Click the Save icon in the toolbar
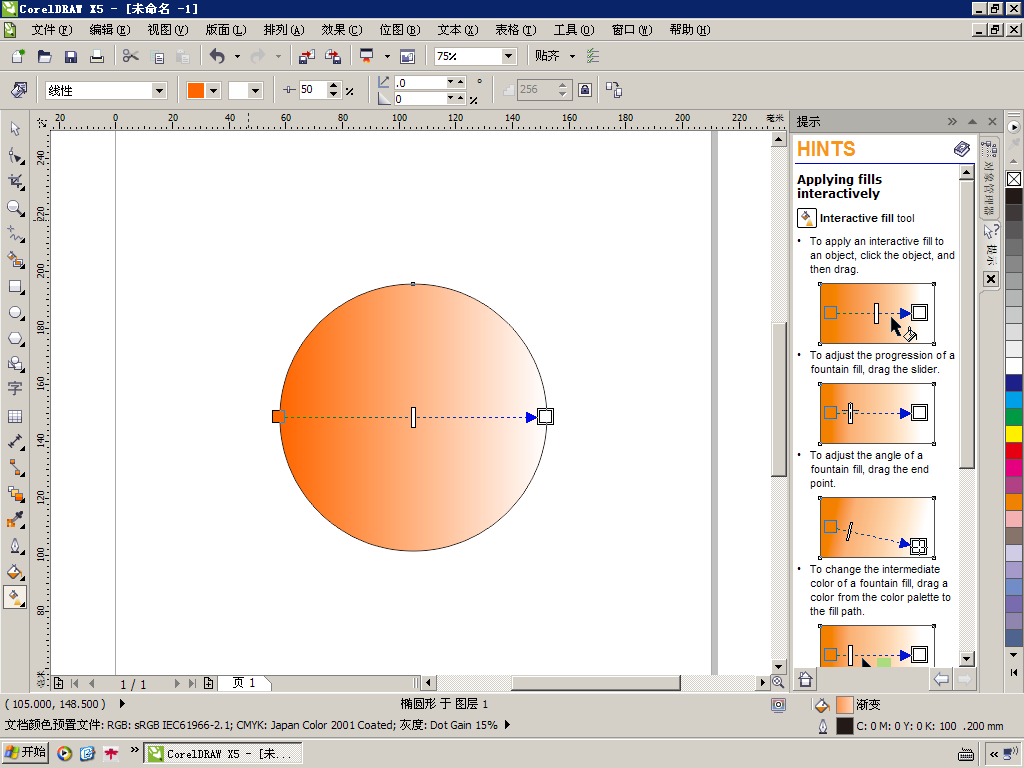 71,57
